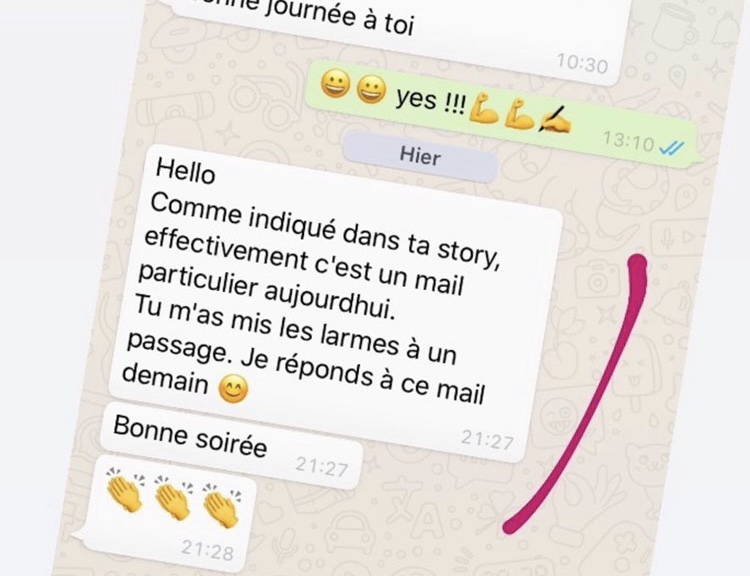Click the smiling face emoji after demain
Image resolution: width=750 pixels, height=576 pixels.
pos(233,388)
